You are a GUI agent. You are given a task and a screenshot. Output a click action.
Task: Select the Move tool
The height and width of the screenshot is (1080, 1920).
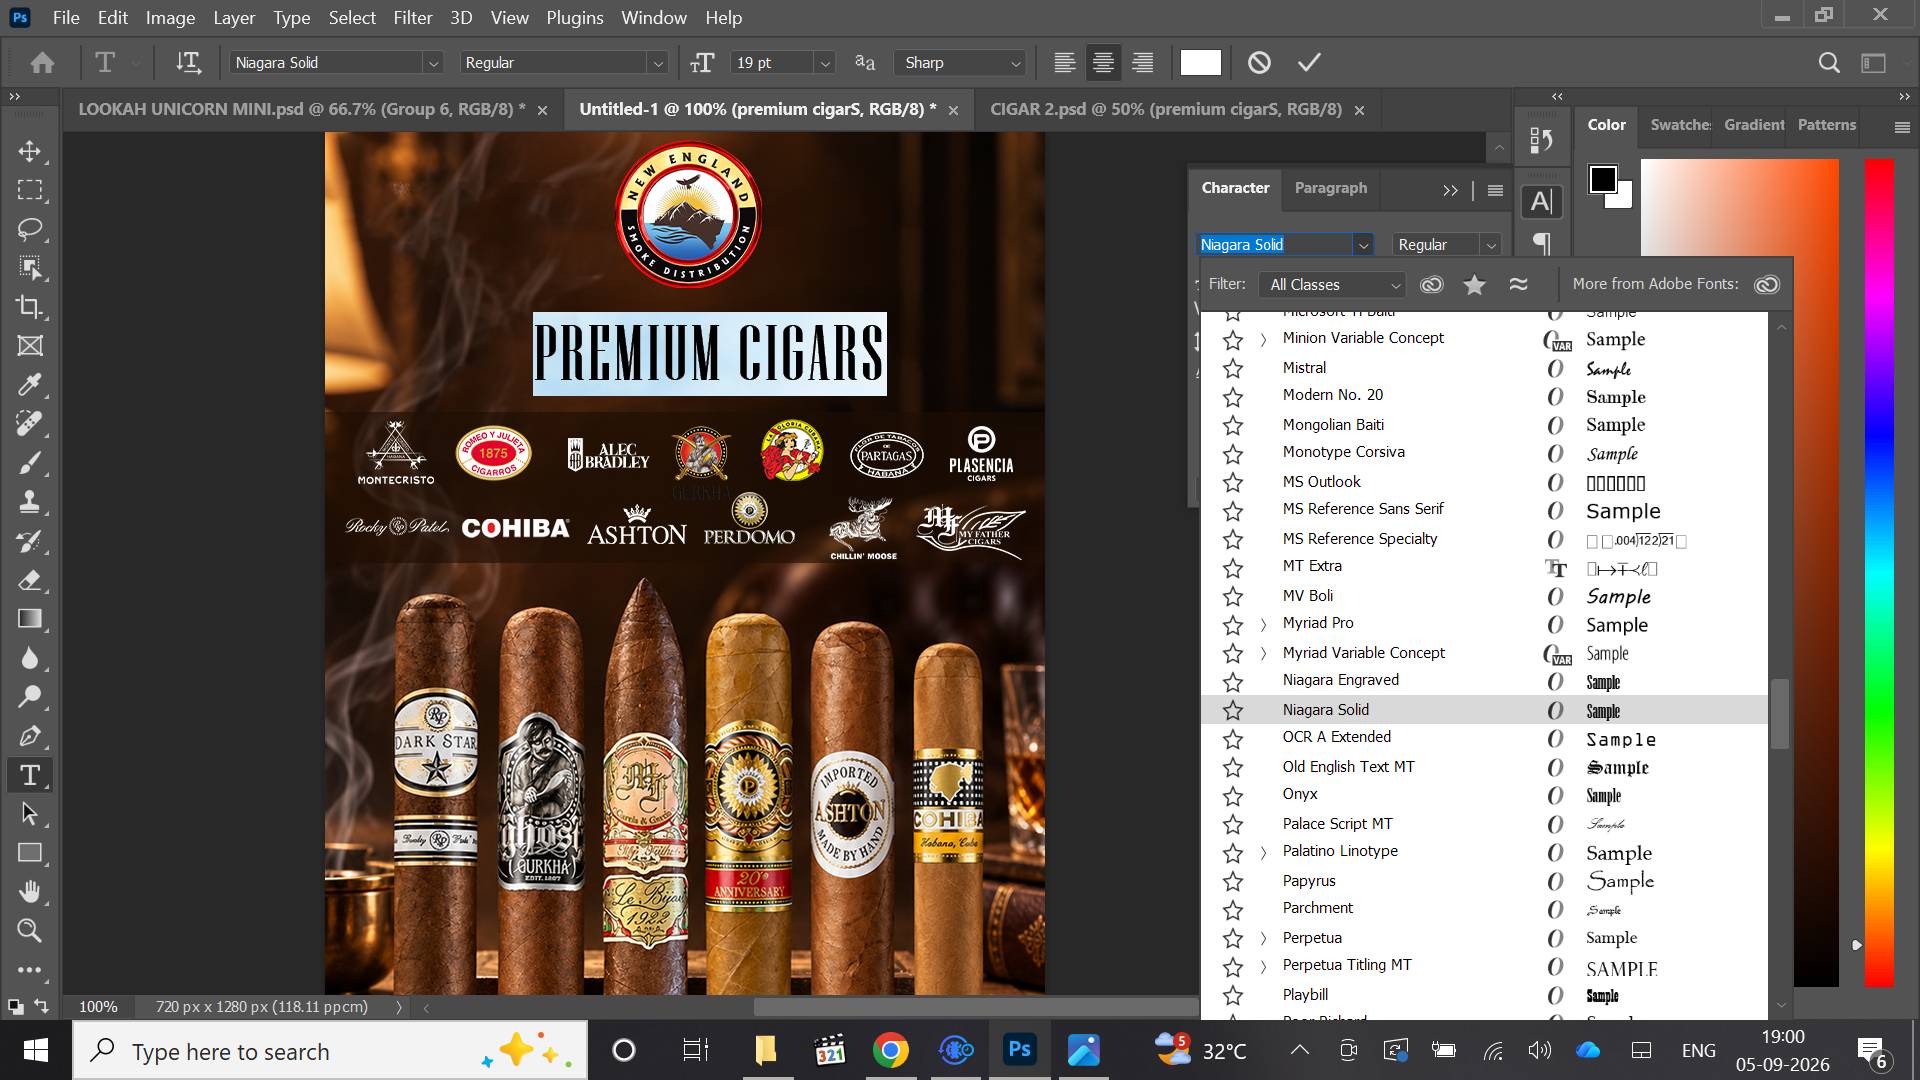click(x=29, y=151)
